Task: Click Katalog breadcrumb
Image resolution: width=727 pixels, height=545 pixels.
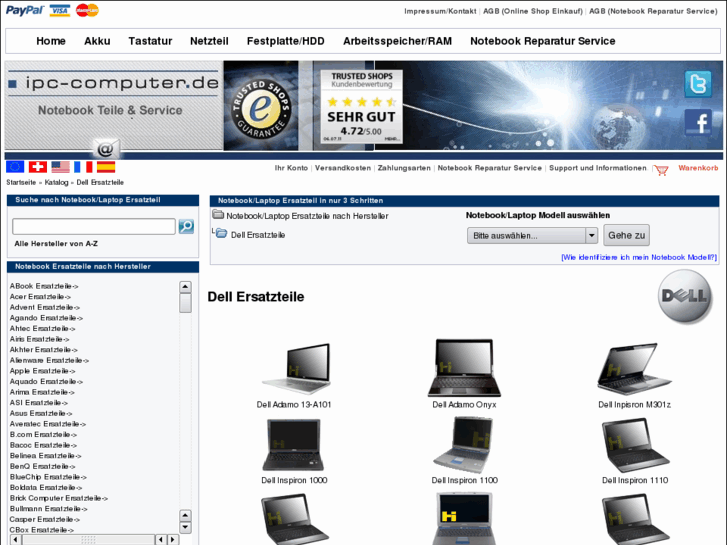Action: tap(56, 182)
